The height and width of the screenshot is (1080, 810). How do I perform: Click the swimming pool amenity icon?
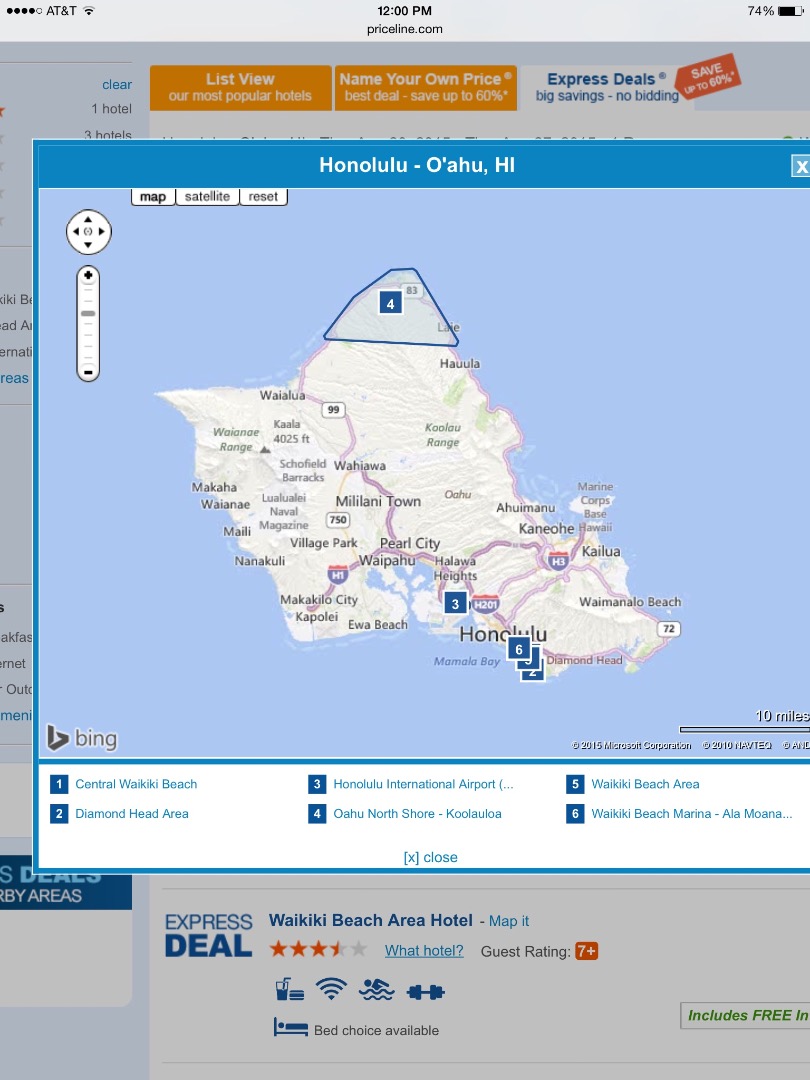tap(377, 990)
